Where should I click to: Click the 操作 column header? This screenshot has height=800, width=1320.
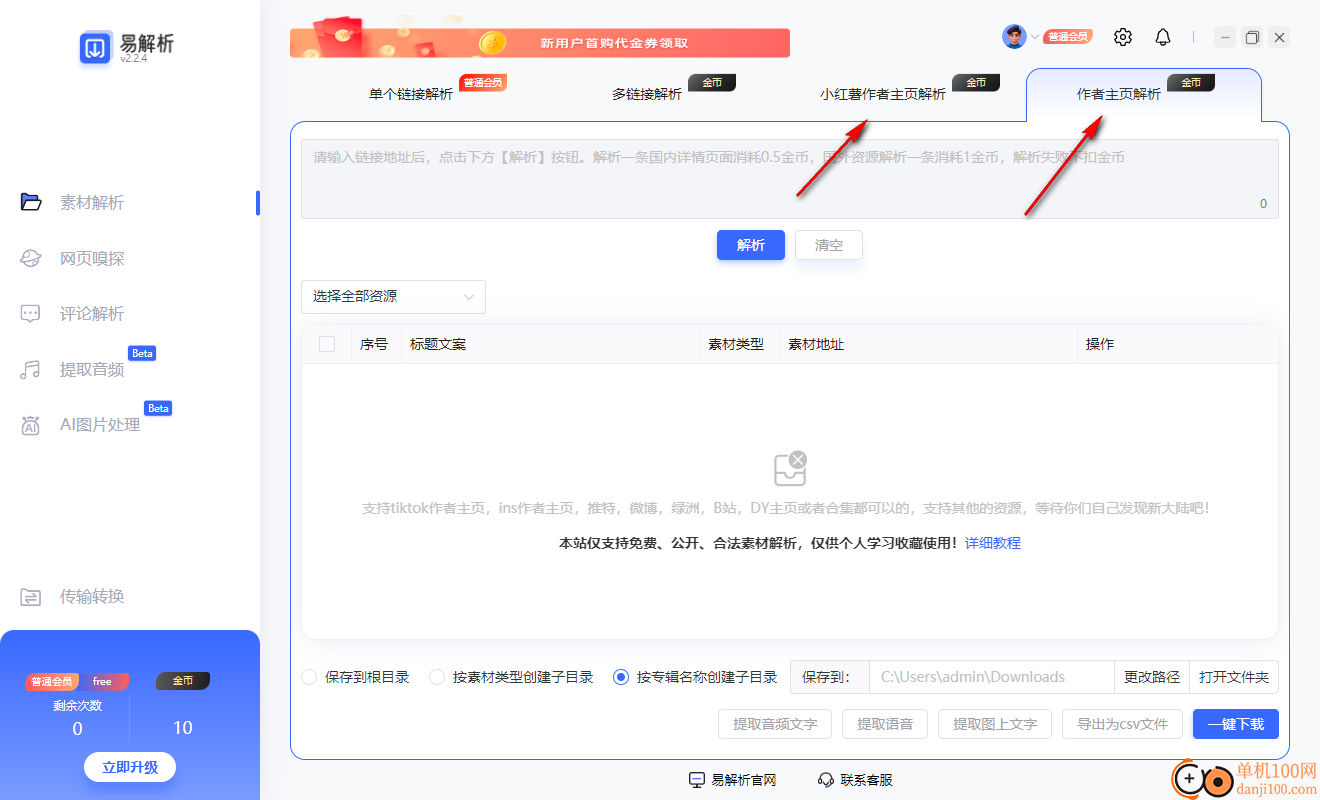click(1100, 344)
